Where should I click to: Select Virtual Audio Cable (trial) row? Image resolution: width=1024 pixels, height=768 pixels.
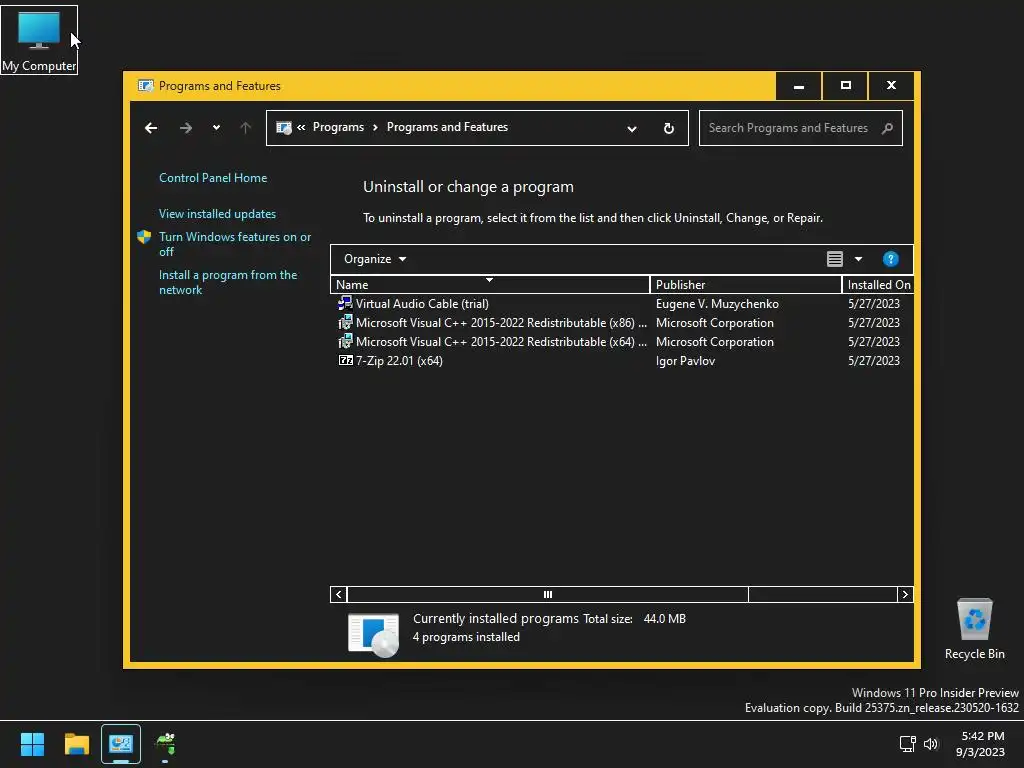(621, 304)
